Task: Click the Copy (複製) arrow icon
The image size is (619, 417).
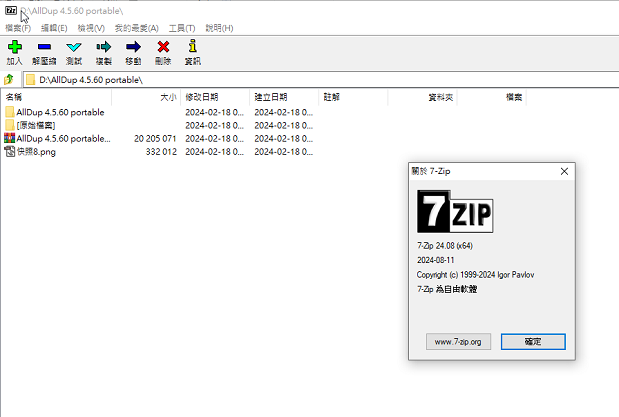Action: pyautogui.click(x=103, y=47)
